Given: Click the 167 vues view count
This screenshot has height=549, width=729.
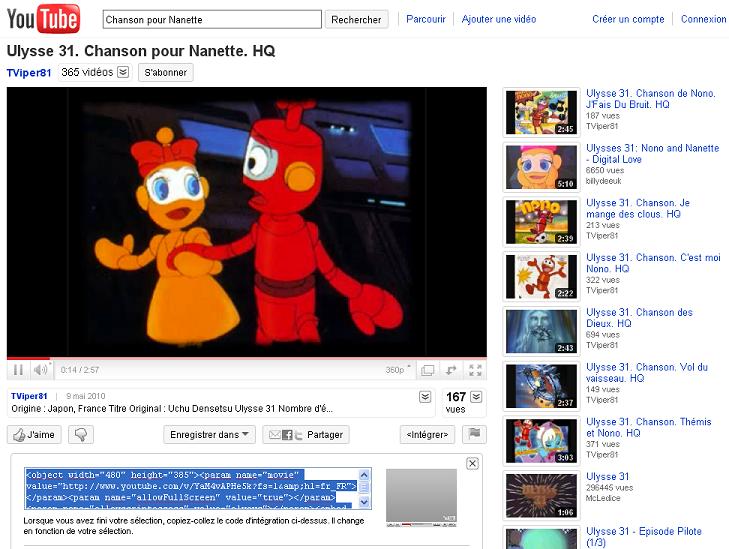Looking at the screenshot, I should click(x=456, y=403).
